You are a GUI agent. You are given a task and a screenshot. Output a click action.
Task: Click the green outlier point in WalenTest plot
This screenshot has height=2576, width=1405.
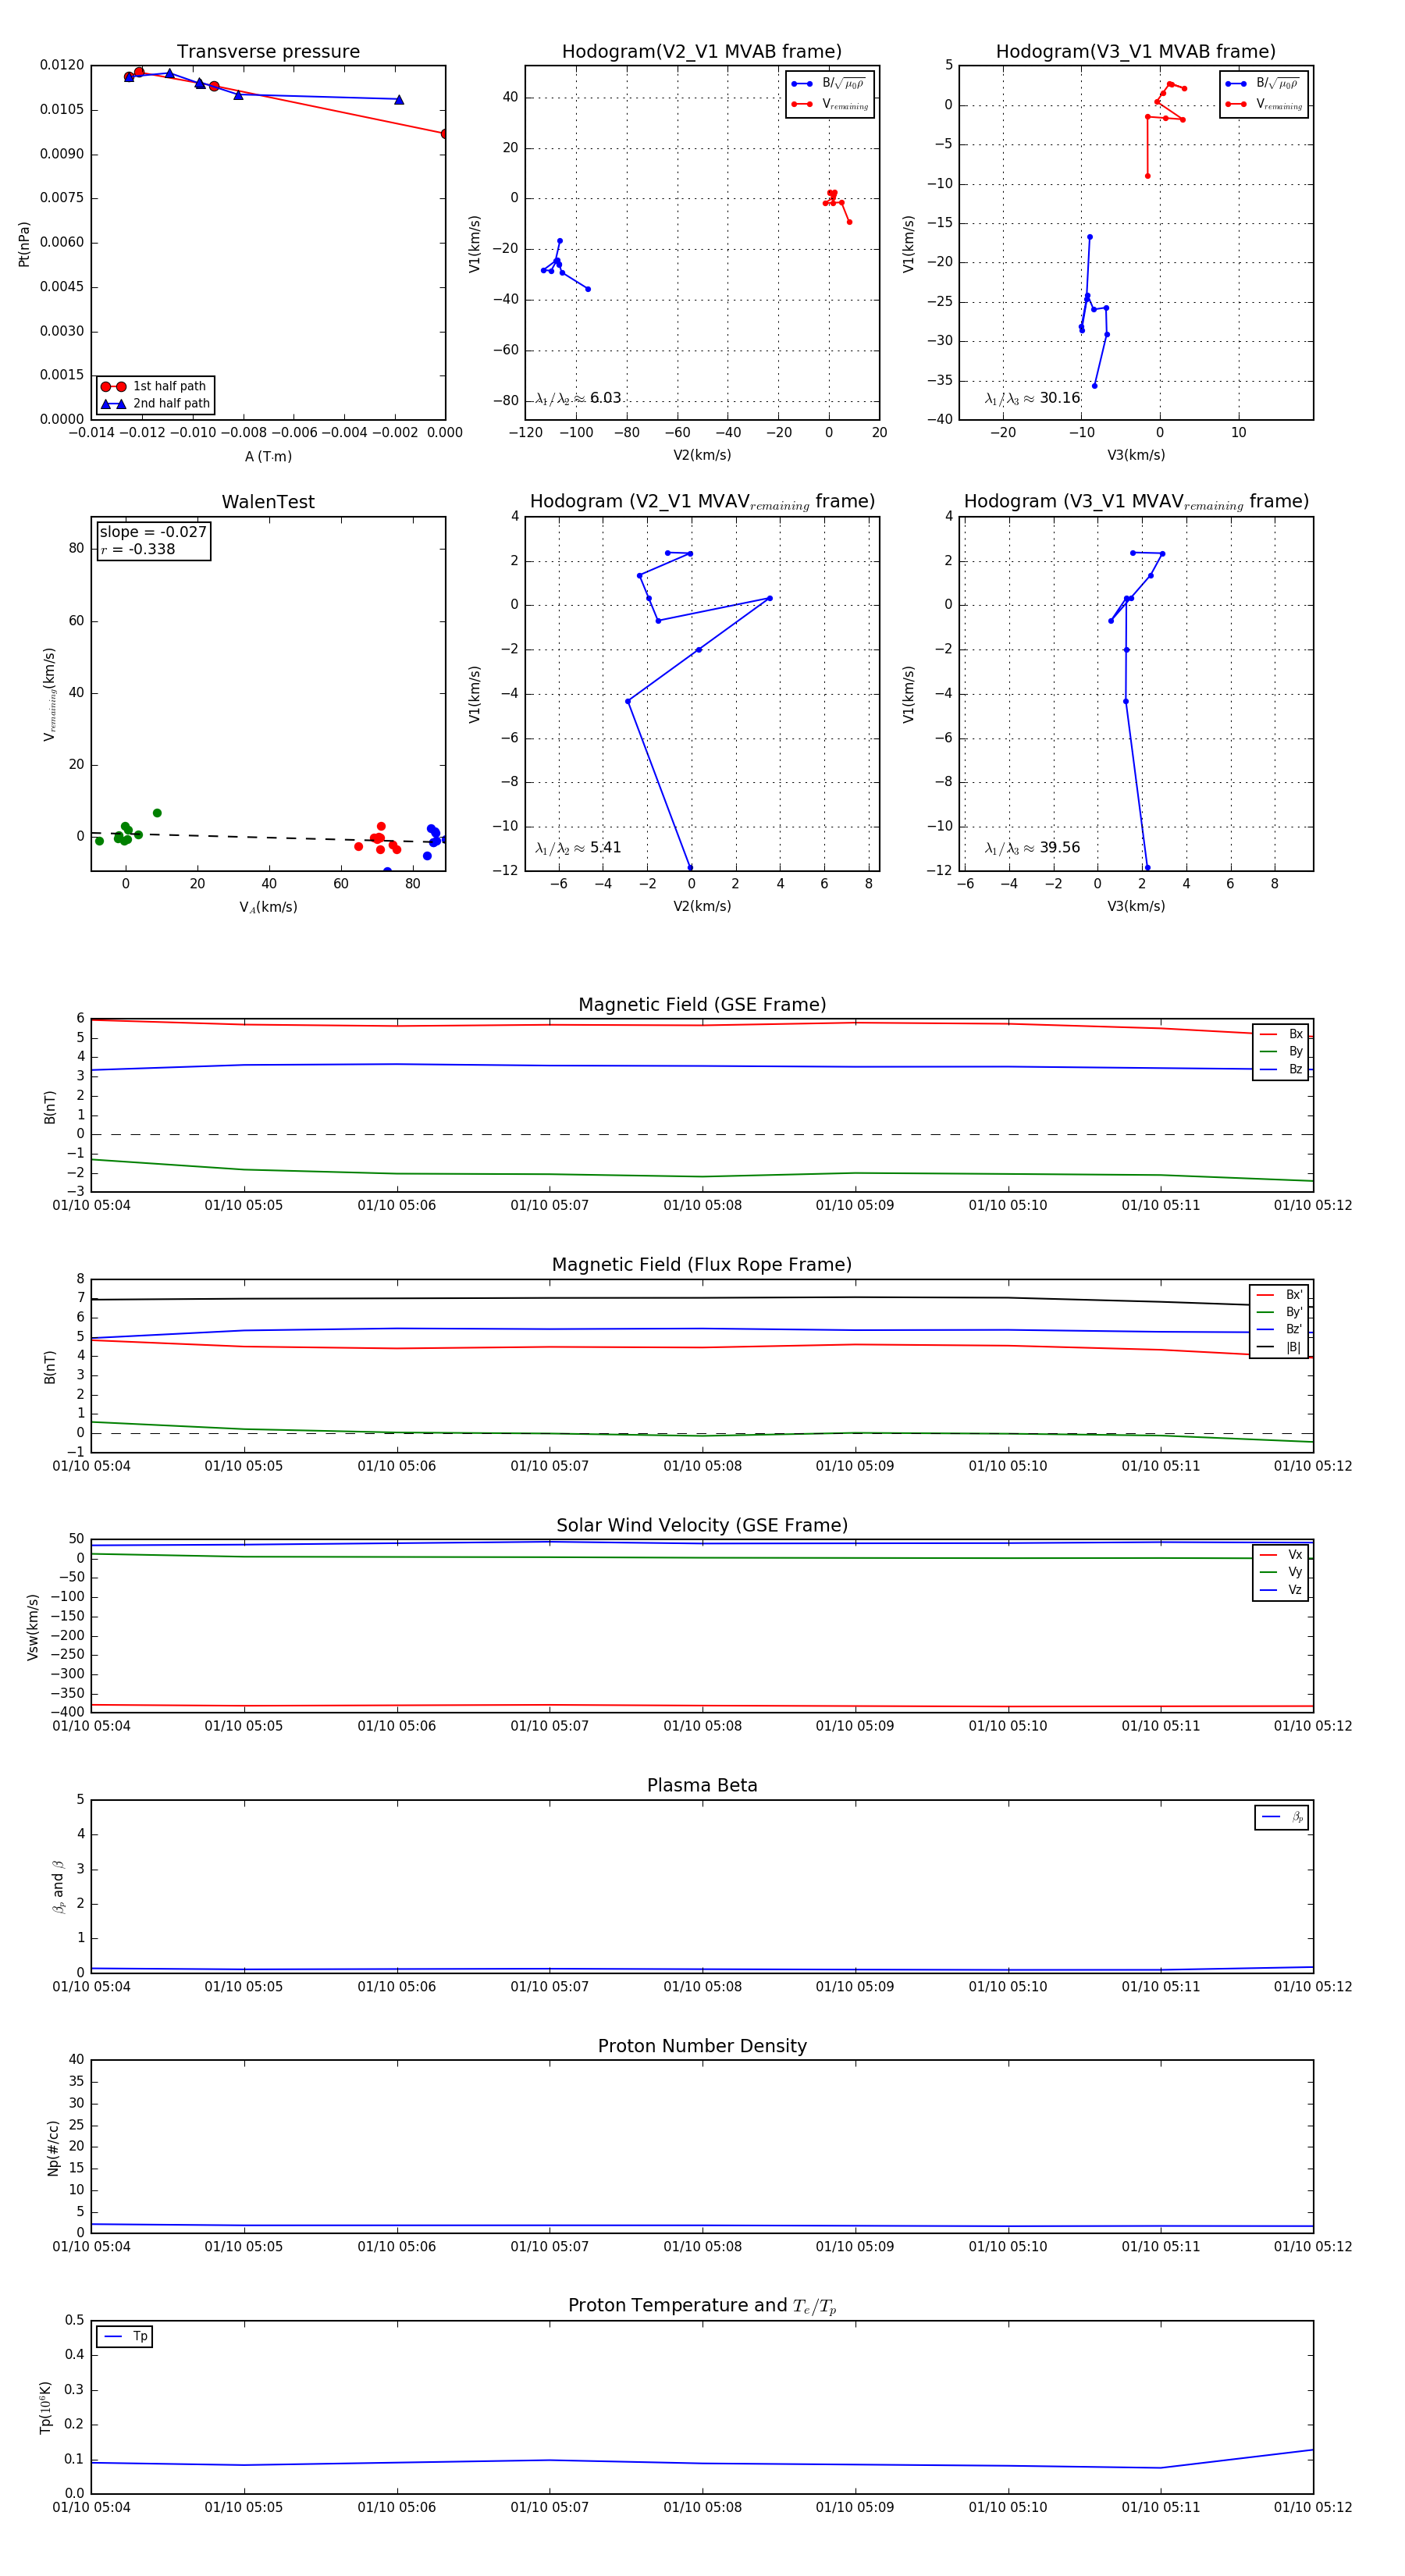pyautogui.click(x=157, y=813)
